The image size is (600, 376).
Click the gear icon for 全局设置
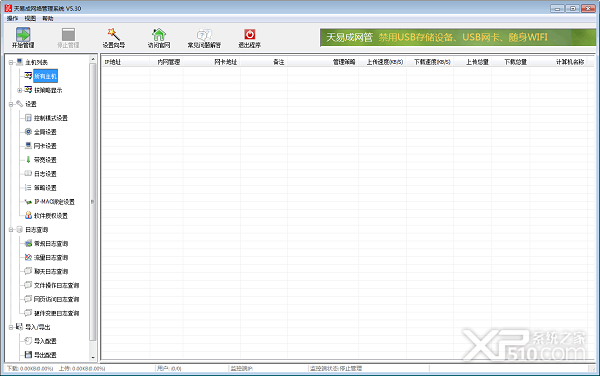click(28, 132)
